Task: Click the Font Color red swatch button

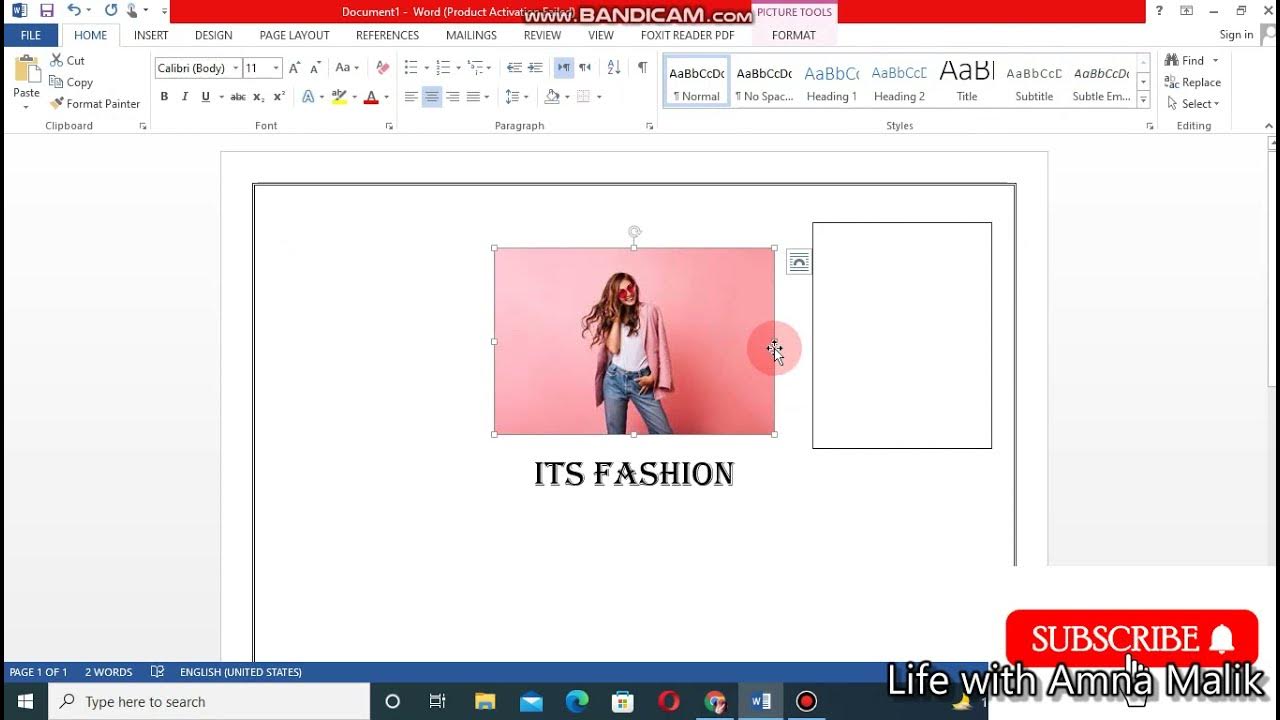Action: (371, 97)
